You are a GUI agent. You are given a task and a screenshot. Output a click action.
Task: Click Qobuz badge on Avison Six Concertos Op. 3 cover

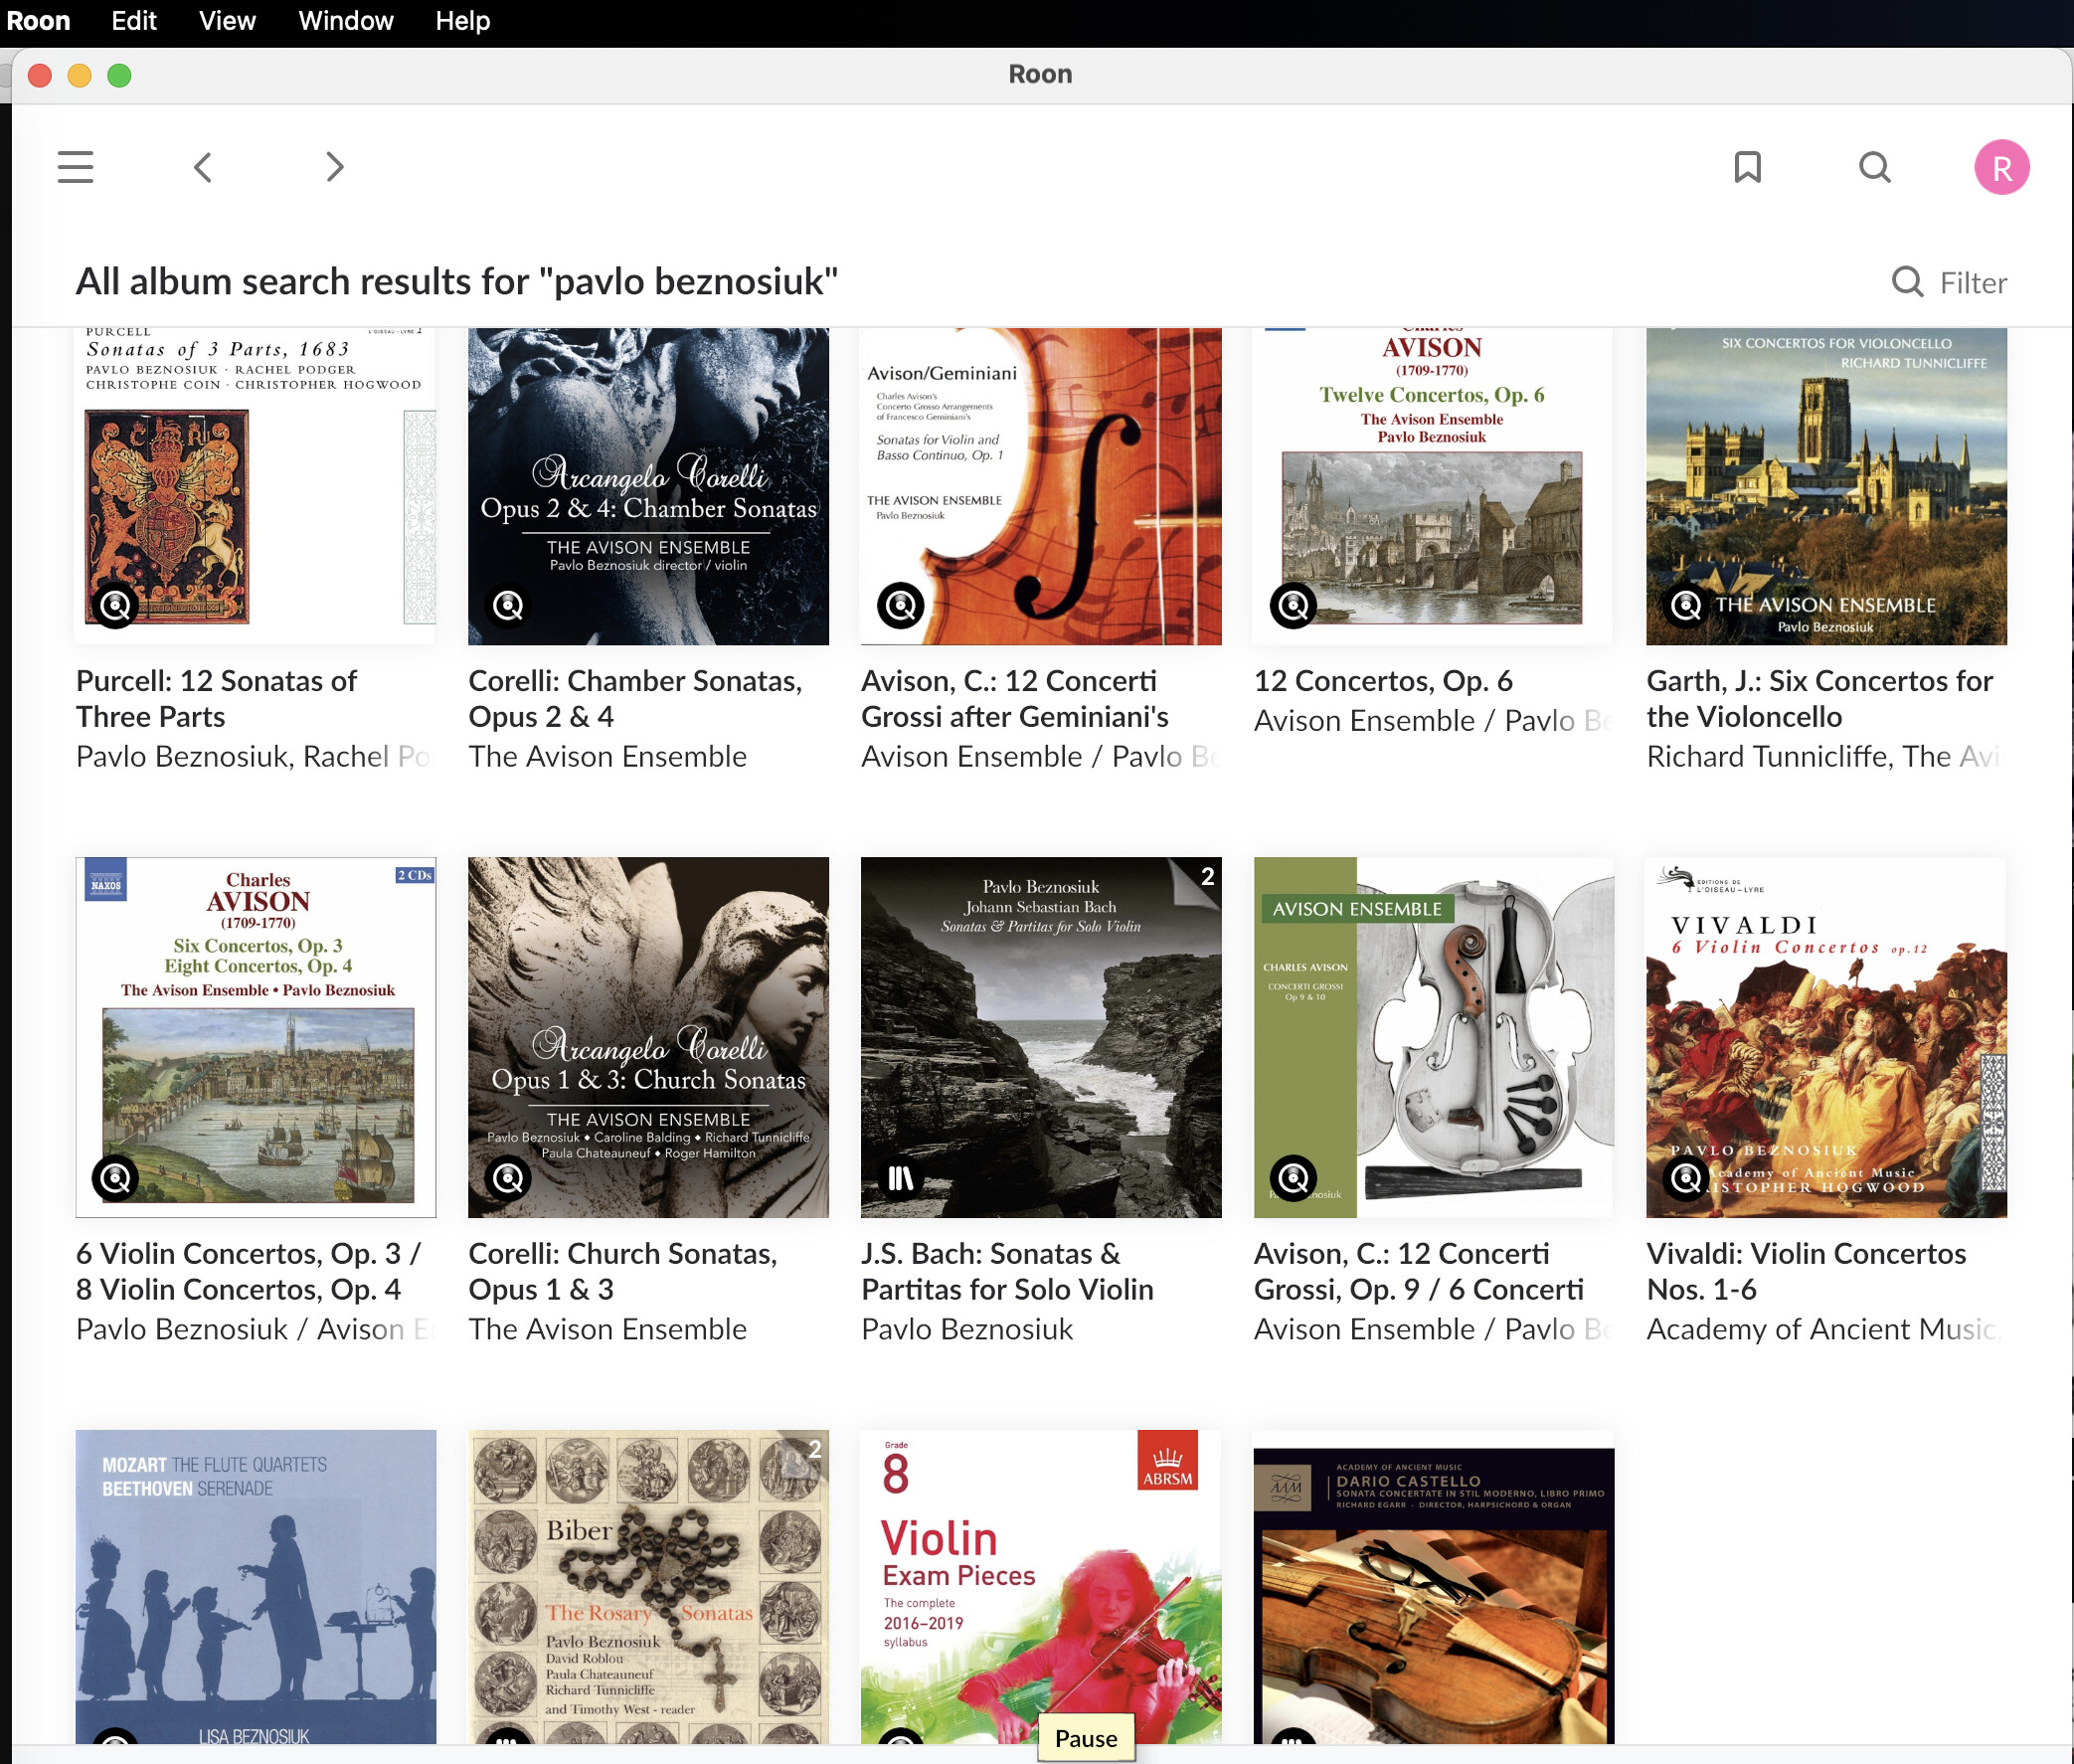[x=116, y=1178]
